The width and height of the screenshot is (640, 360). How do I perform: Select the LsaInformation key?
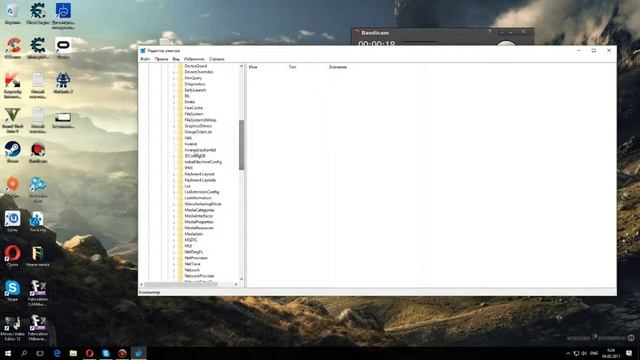tap(198, 198)
